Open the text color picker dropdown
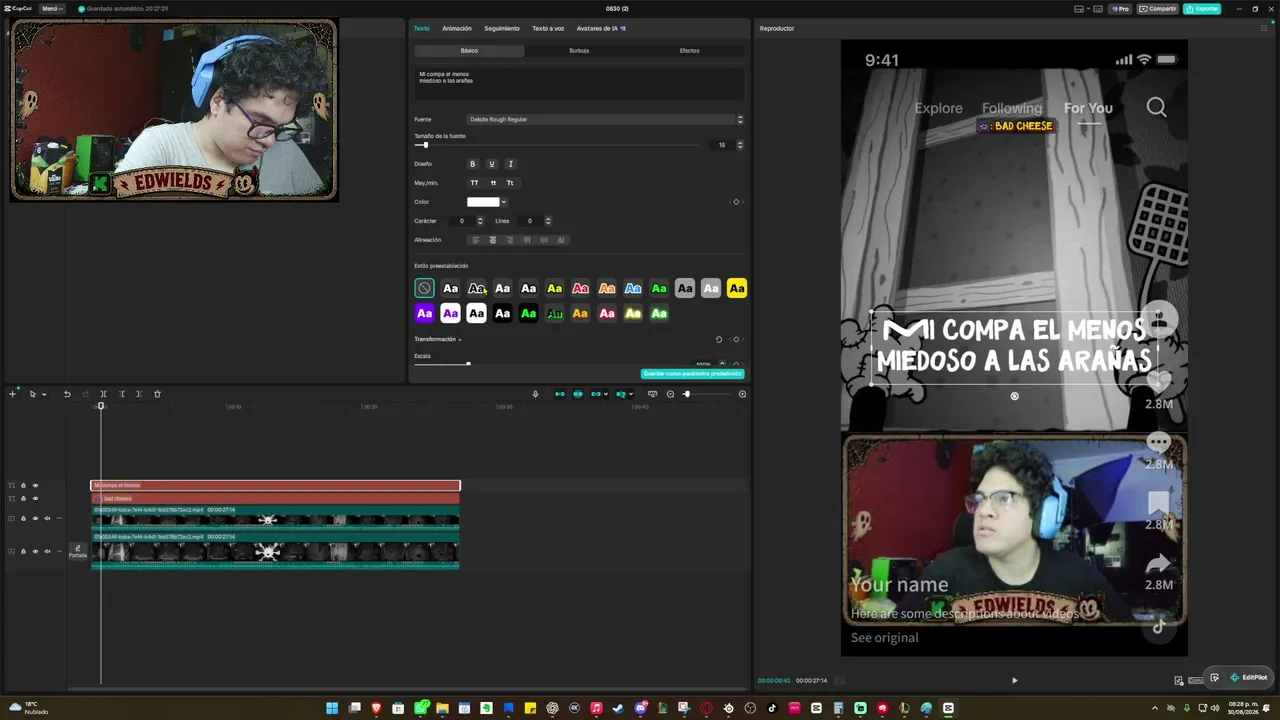This screenshot has width=1280, height=720. click(504, 202)
